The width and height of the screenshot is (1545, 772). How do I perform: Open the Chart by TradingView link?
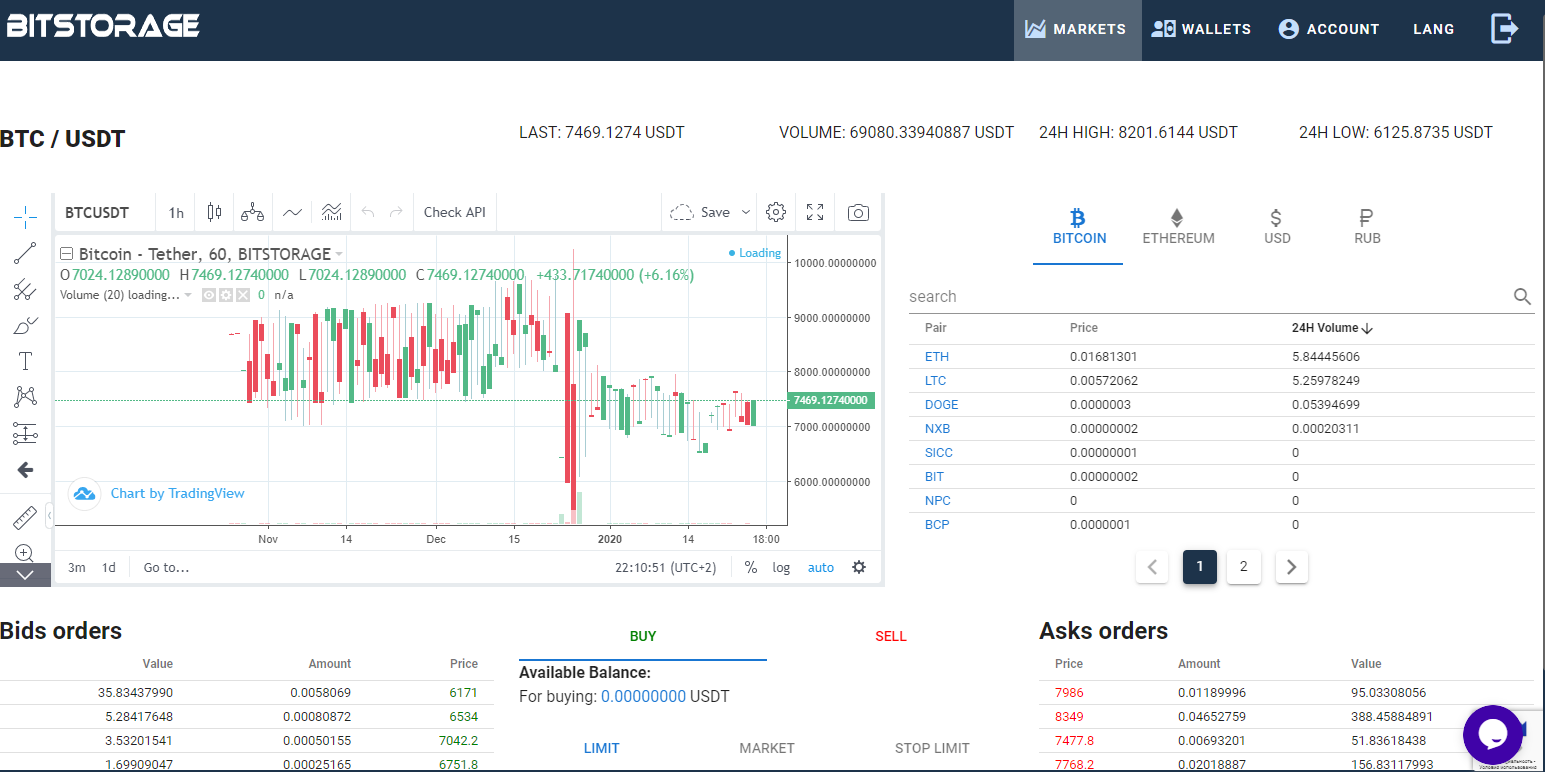coord(177,493)
